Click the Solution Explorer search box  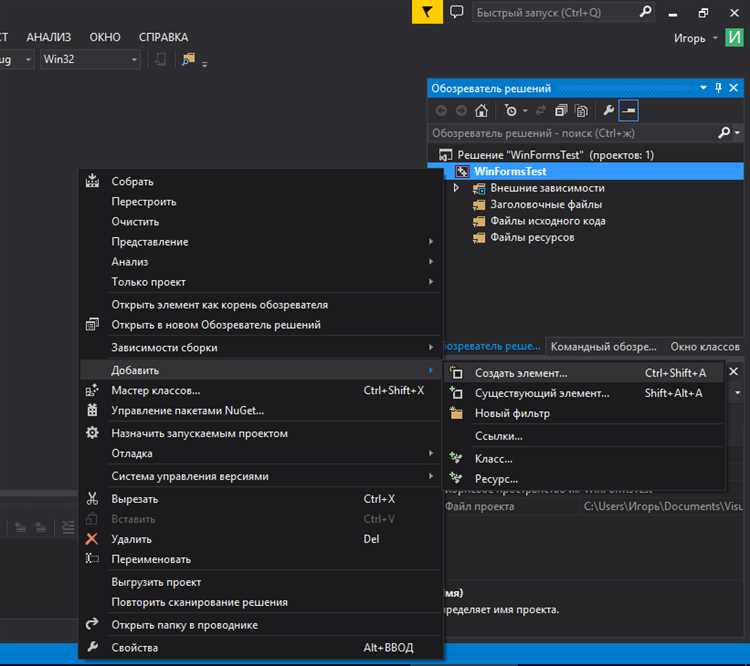(572, 133)
